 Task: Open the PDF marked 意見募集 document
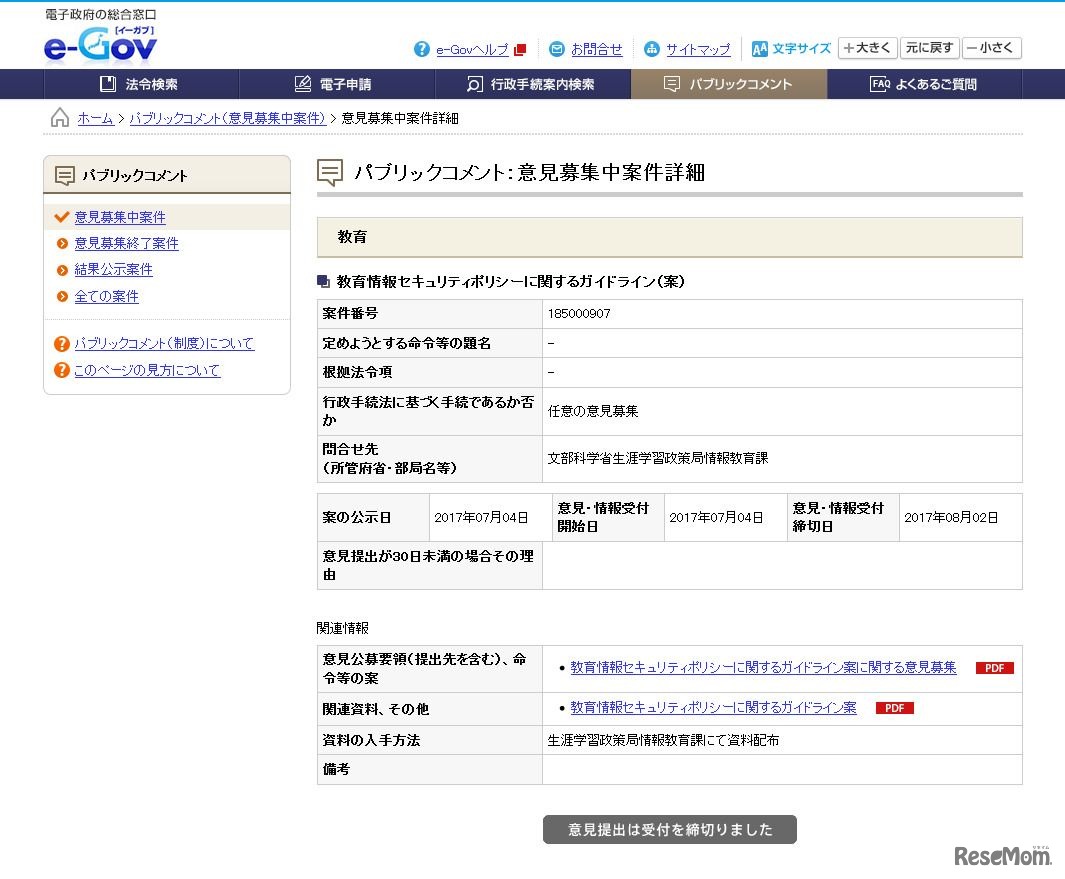click(x=763, y=667)
